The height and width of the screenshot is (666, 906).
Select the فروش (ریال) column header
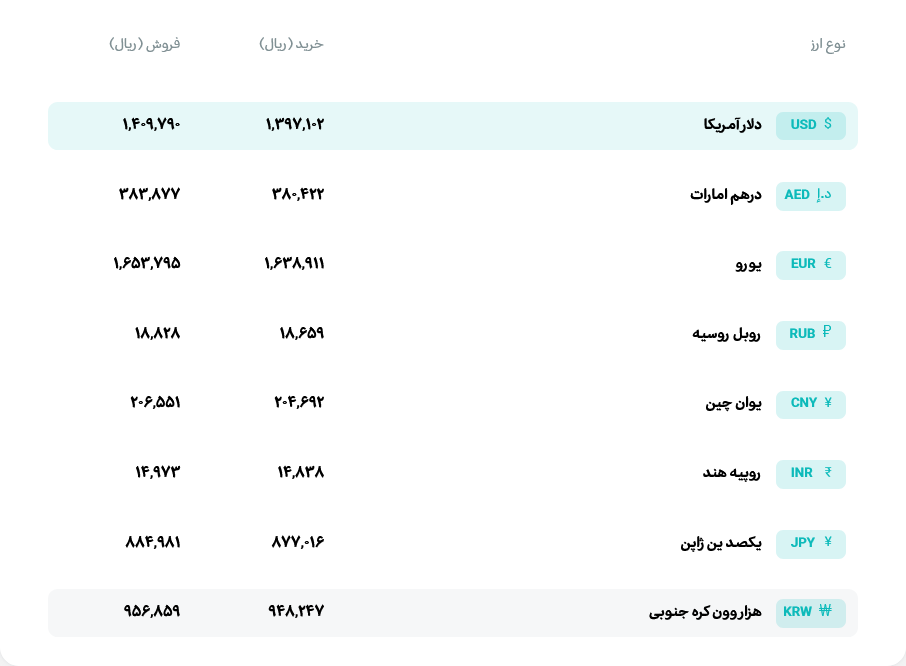pyautogui.click(x=145, y=44)
